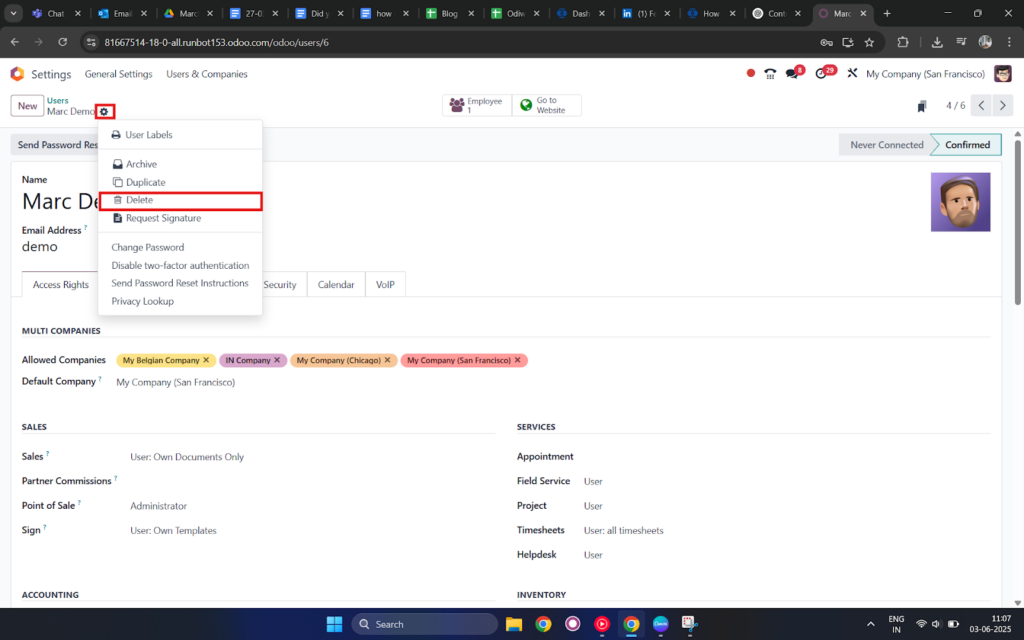Open File Explorer on the taskbar
The height and width of the screenshot is (640, 1024).
click(514, 624)
